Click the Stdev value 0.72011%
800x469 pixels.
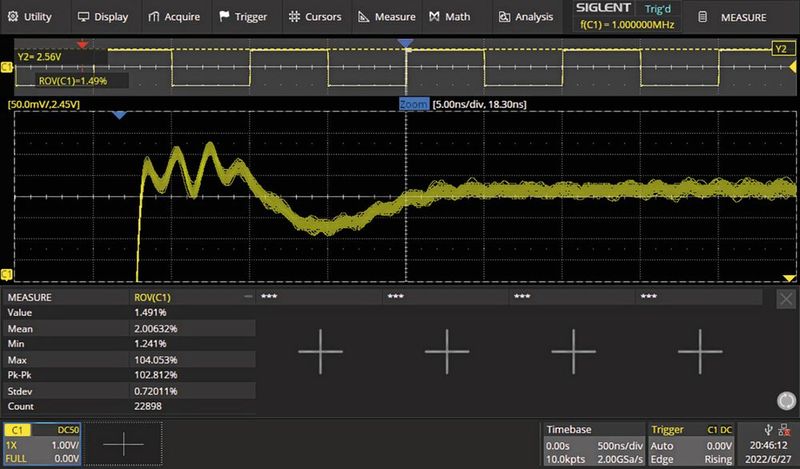(x=156, y=391)
